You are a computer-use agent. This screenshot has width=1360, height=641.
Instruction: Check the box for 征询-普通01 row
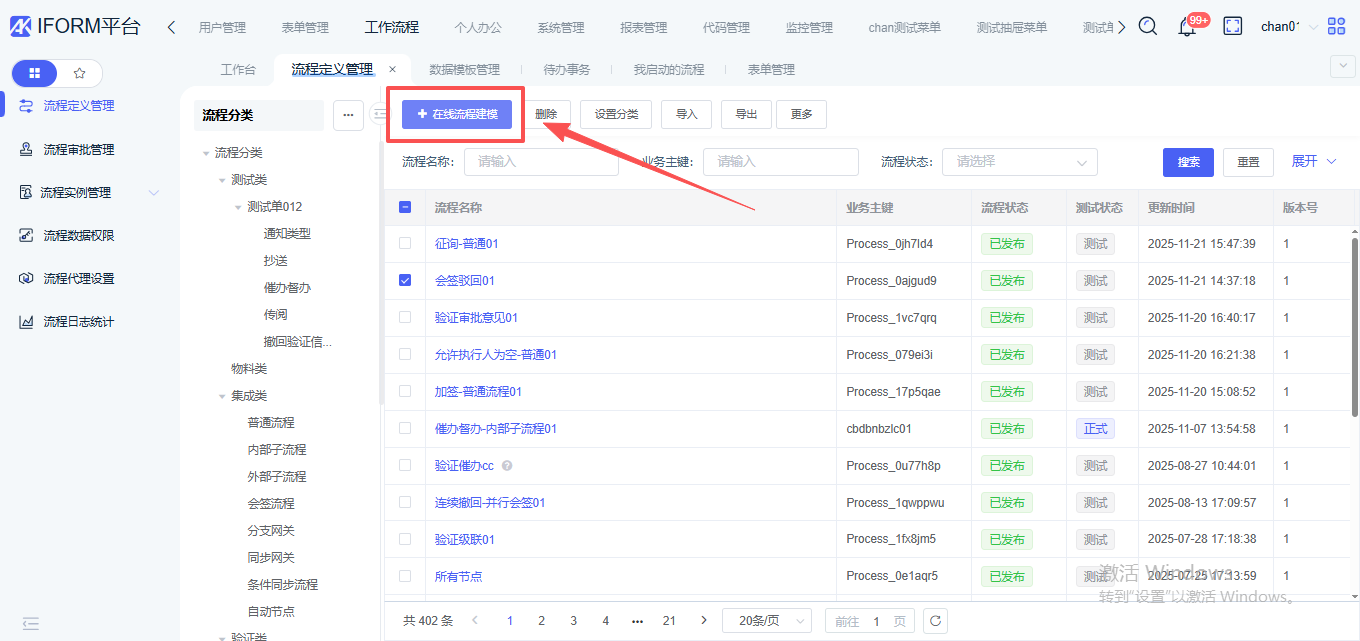click(405, 243)
